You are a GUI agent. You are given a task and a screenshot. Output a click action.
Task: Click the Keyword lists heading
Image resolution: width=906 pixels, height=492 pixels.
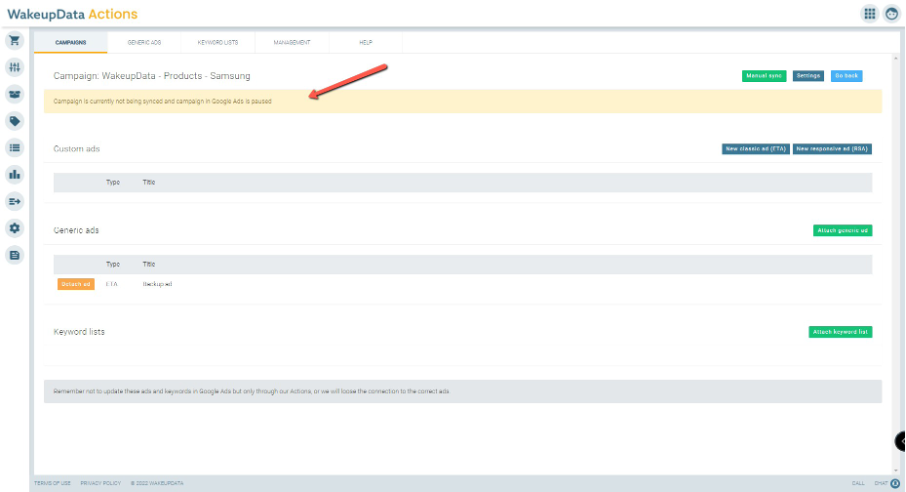coord(79,332)
